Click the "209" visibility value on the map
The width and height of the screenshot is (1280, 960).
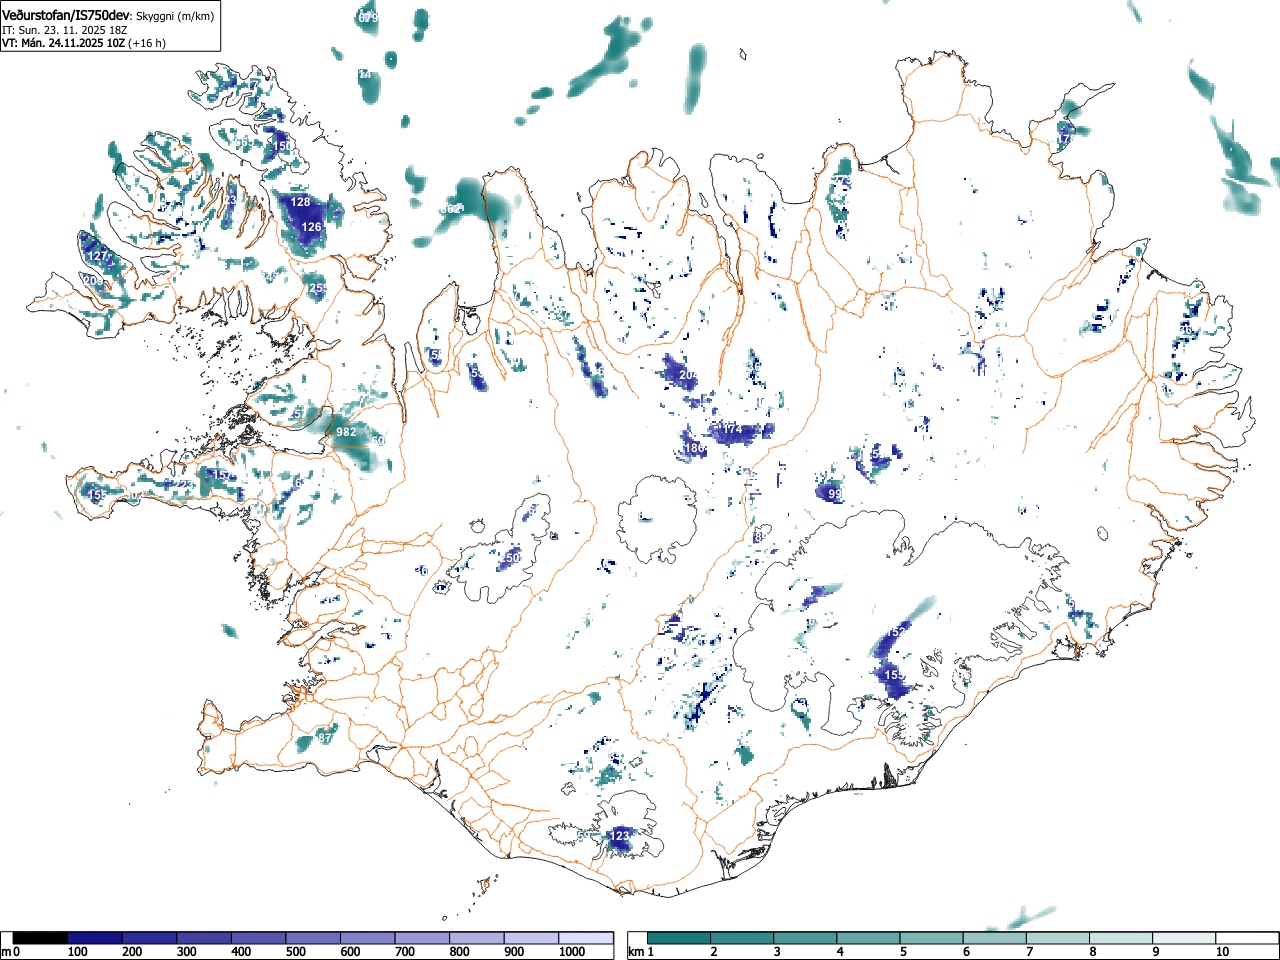[x=93, y=281]
